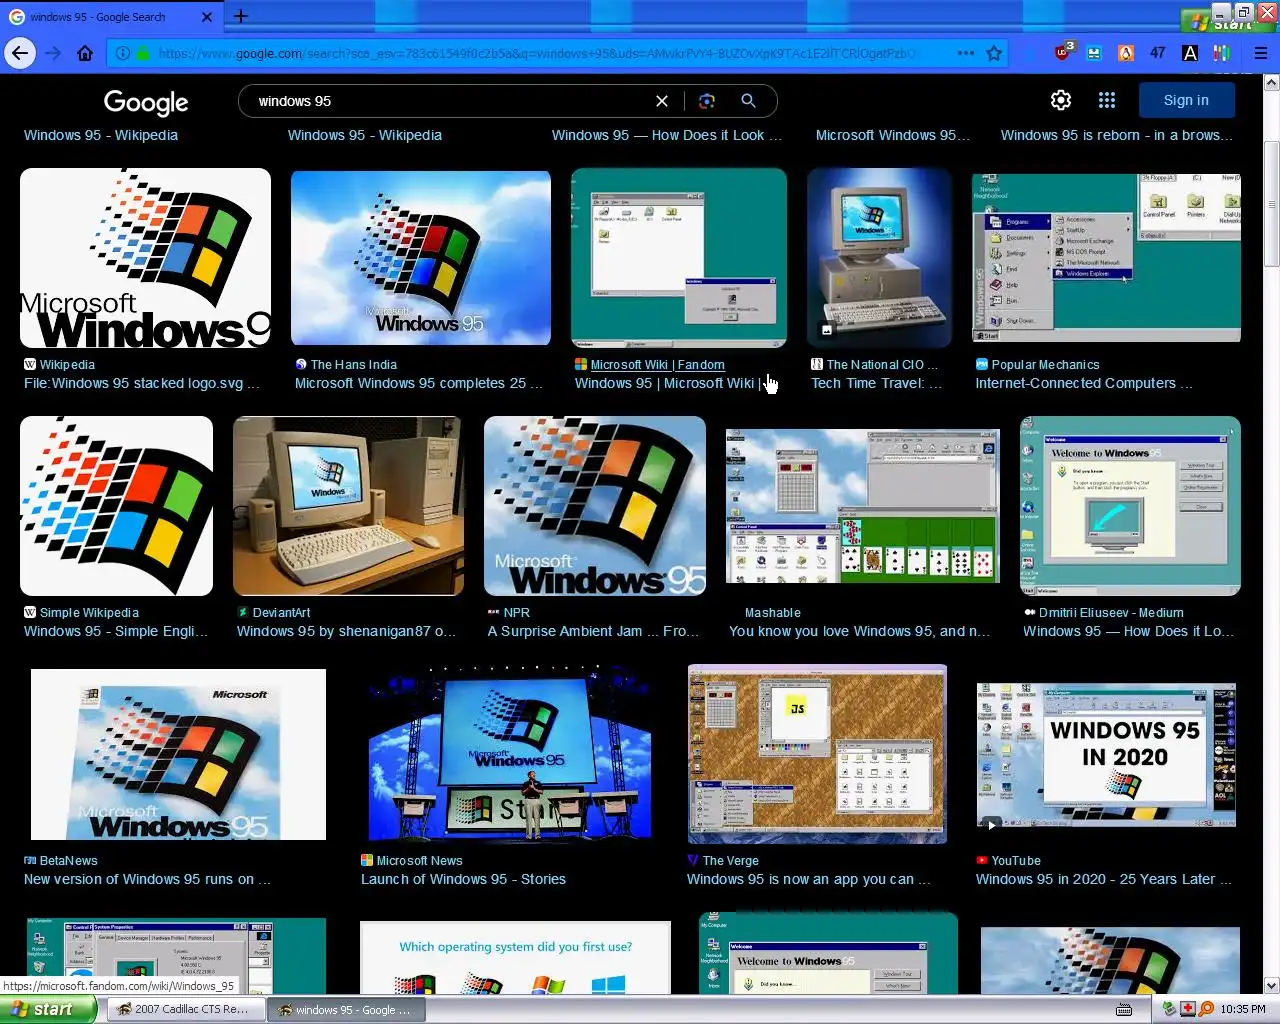The height and width of the screenshot is (1024, 1280).
Task: Close the 'windows 95 - Google Search' tab
Action: tap(207, 17)
